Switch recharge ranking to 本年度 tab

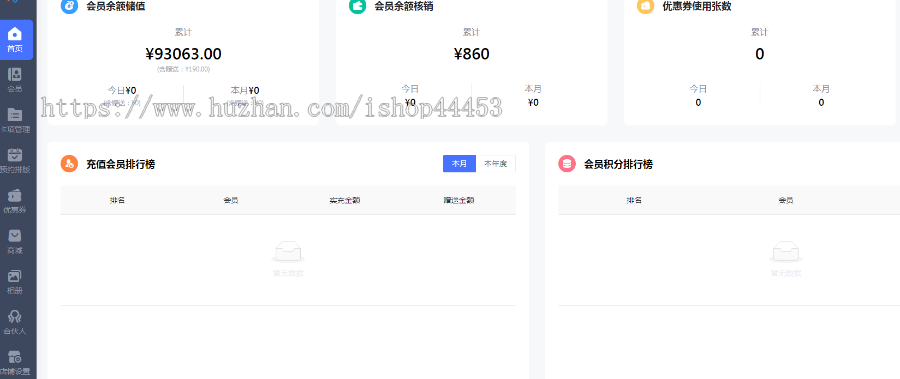pos(495,164)
